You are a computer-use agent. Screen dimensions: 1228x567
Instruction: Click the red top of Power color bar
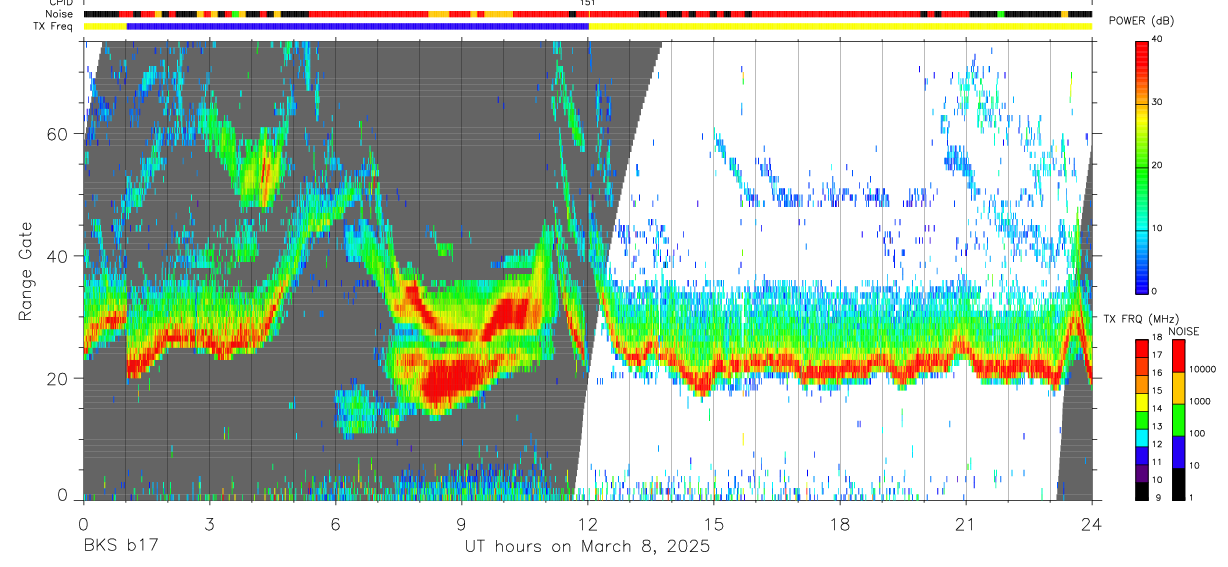click(1142, 55)
